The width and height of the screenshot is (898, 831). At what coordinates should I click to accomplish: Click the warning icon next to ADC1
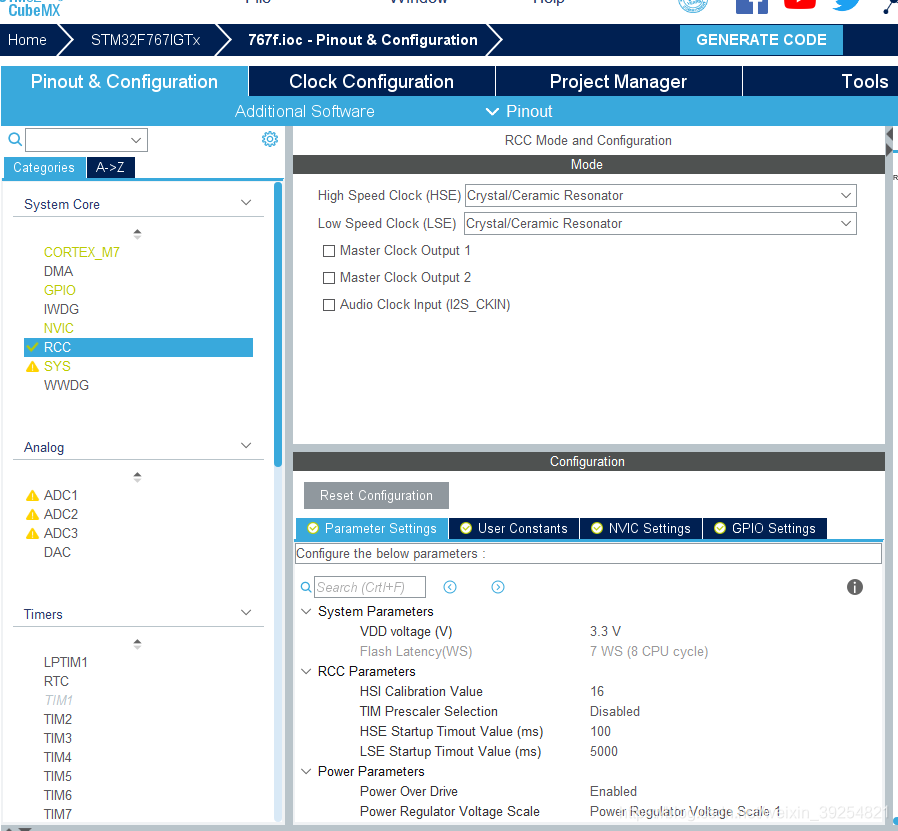33,495
